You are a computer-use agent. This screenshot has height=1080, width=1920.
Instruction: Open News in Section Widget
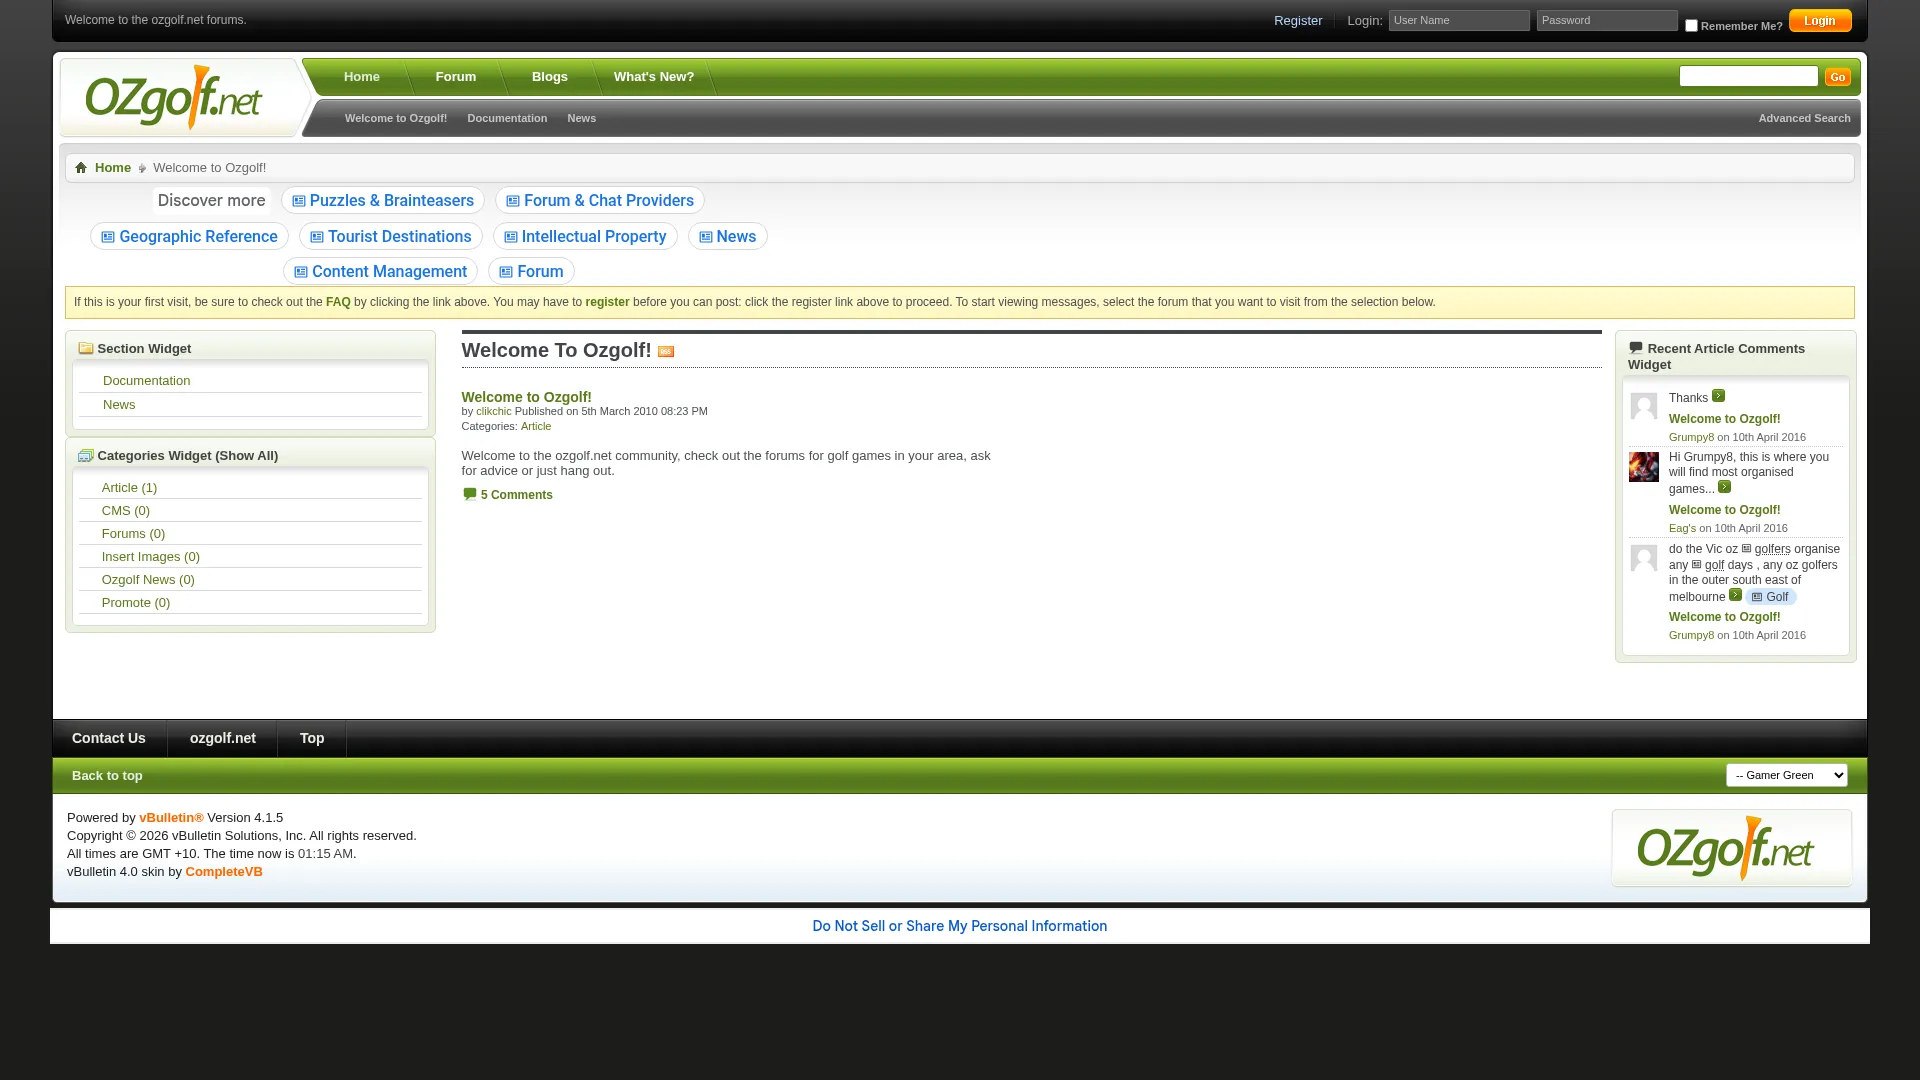click(119, 405)
